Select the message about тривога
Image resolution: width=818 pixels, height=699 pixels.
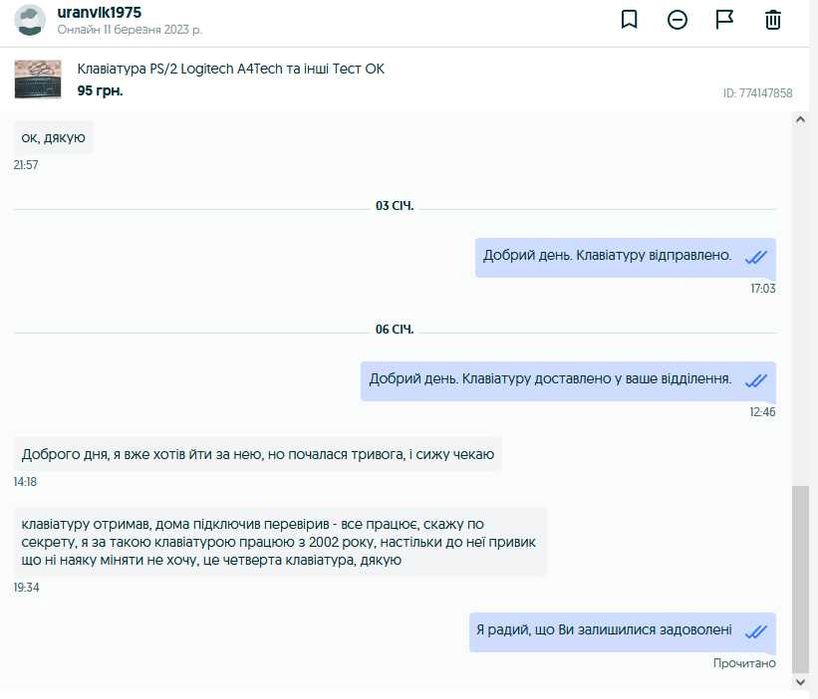coord(257,454)
